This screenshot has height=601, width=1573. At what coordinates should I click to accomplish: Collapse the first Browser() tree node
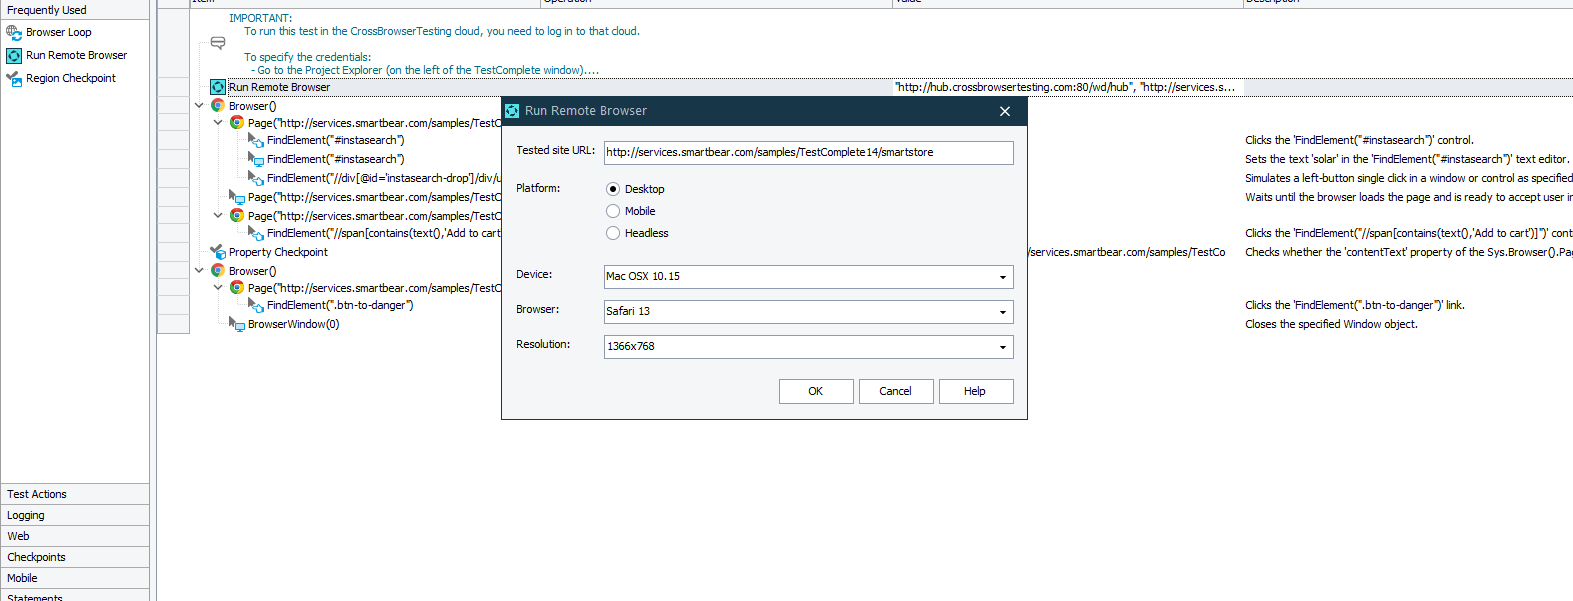click(x=199, y=105)
